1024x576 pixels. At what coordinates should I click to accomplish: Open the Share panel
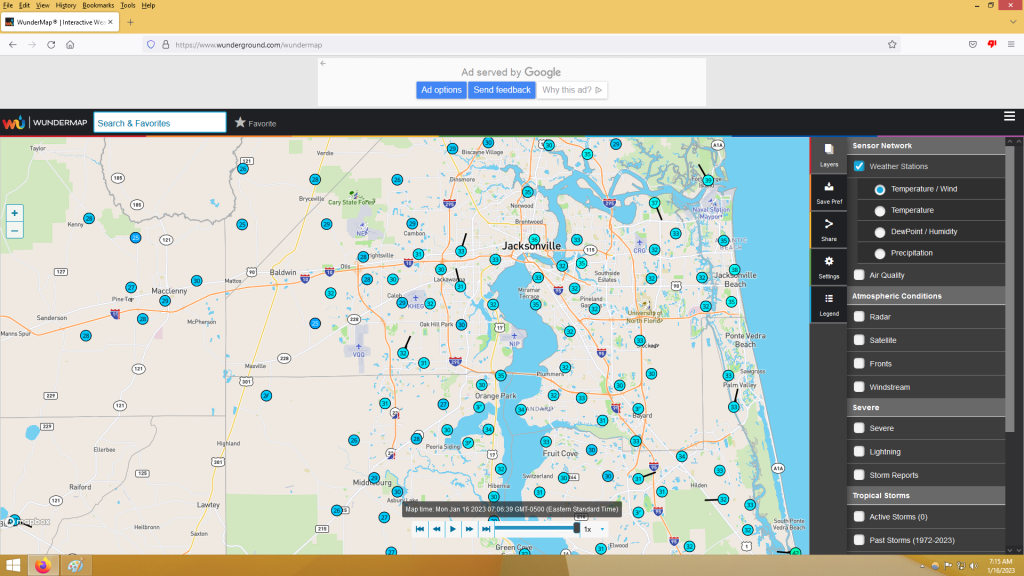point(829,230)
